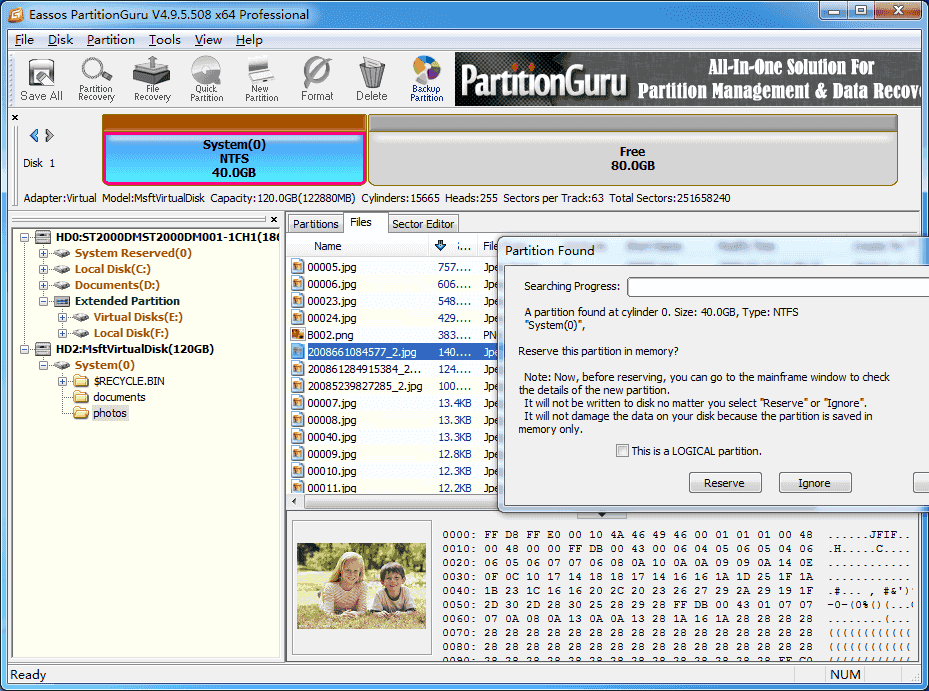Check 'This is a LOGICAL partition' box

(x=622, y=451)
